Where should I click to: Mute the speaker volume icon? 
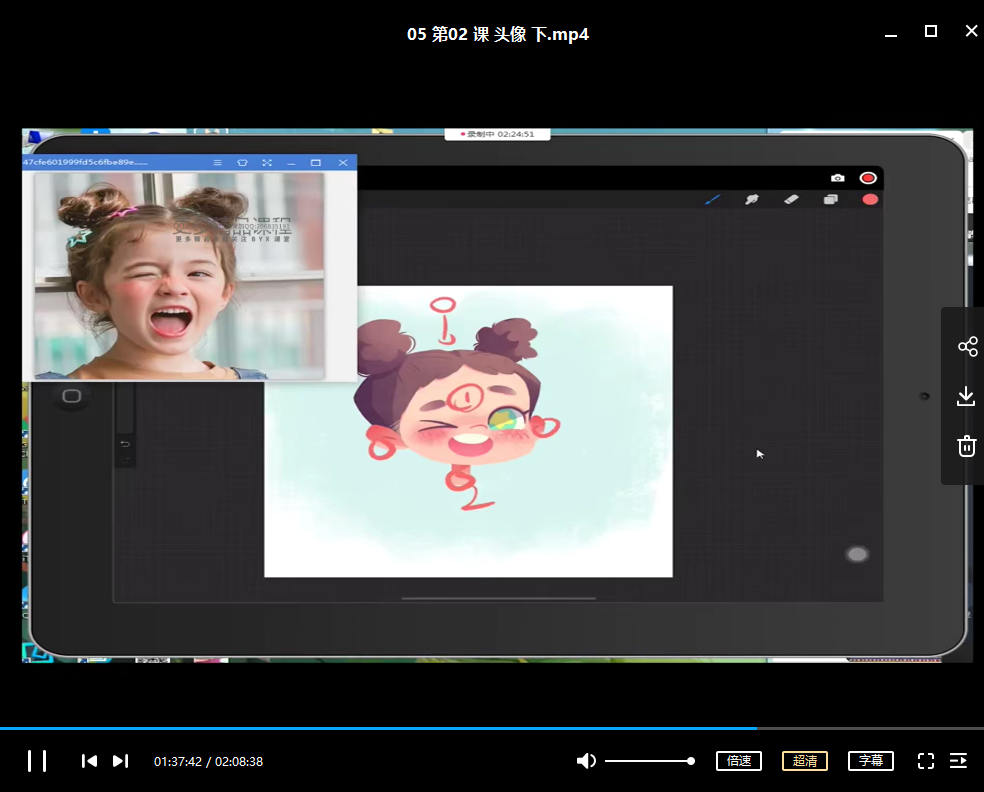[x=586, y=761]
